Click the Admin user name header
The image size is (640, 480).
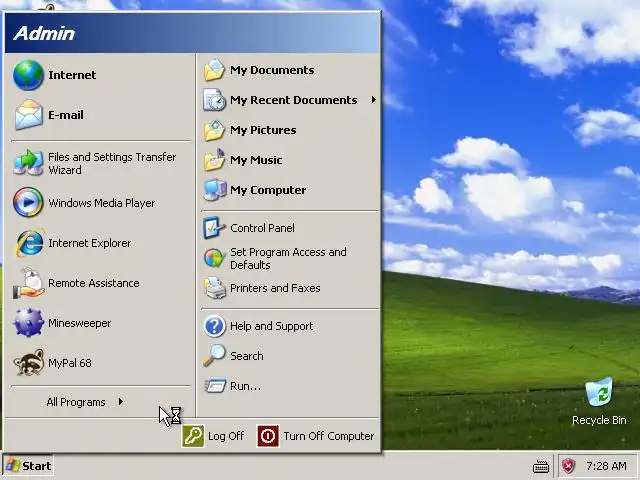point(44,33)
